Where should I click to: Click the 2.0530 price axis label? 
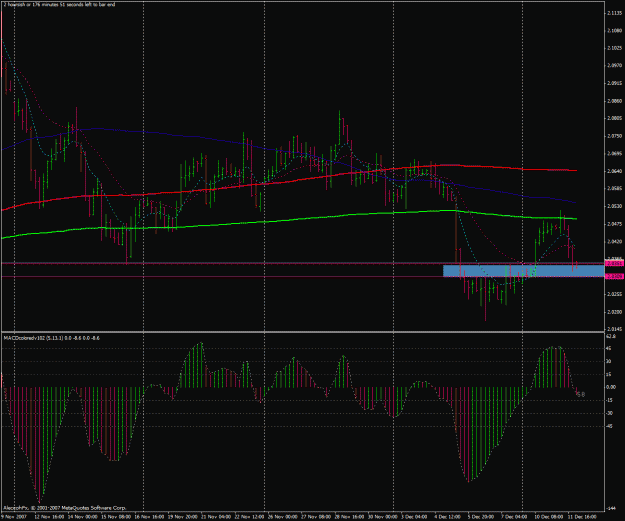pos(614,206)
